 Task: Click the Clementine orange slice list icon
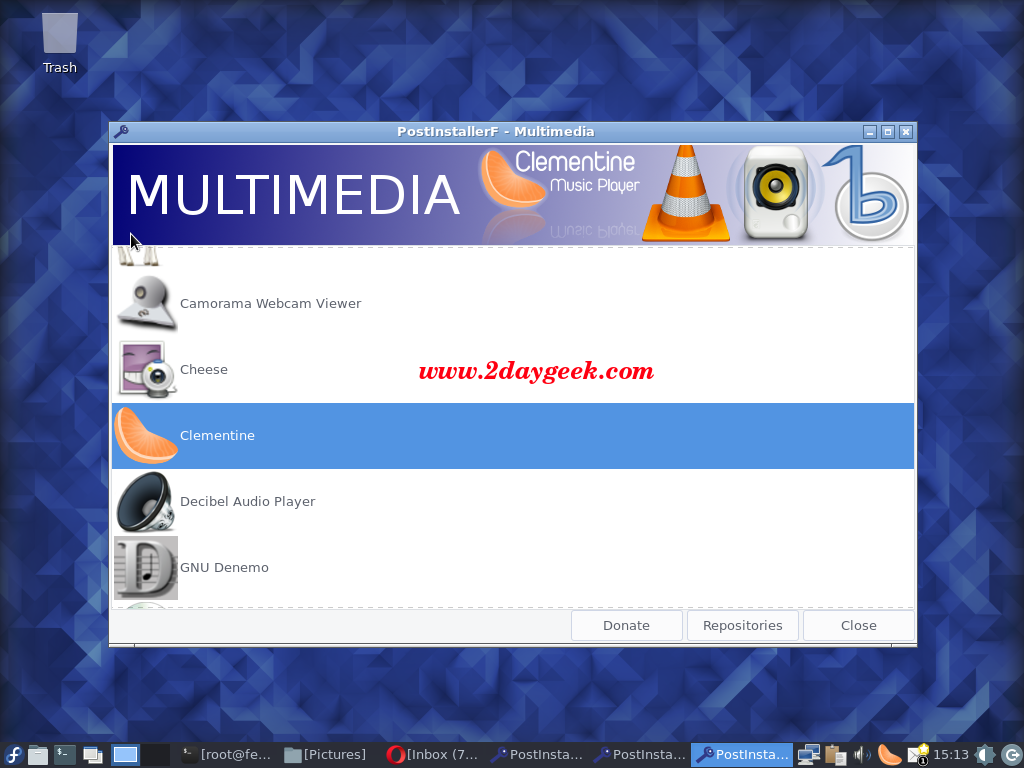coord(146,436)
